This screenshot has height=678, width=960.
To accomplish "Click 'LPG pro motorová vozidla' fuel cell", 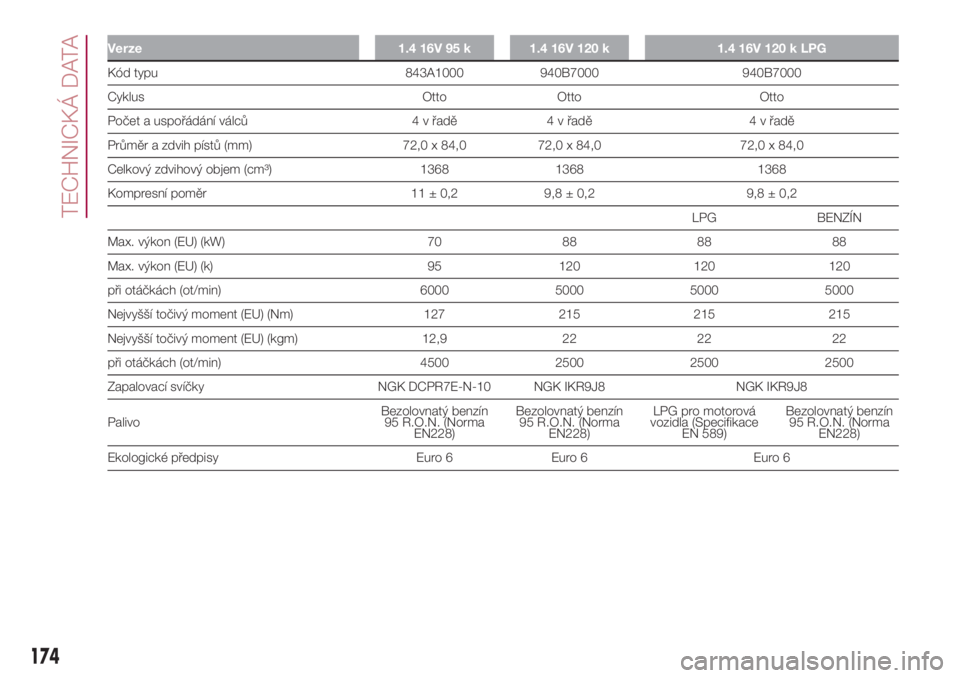I will 704,423.
